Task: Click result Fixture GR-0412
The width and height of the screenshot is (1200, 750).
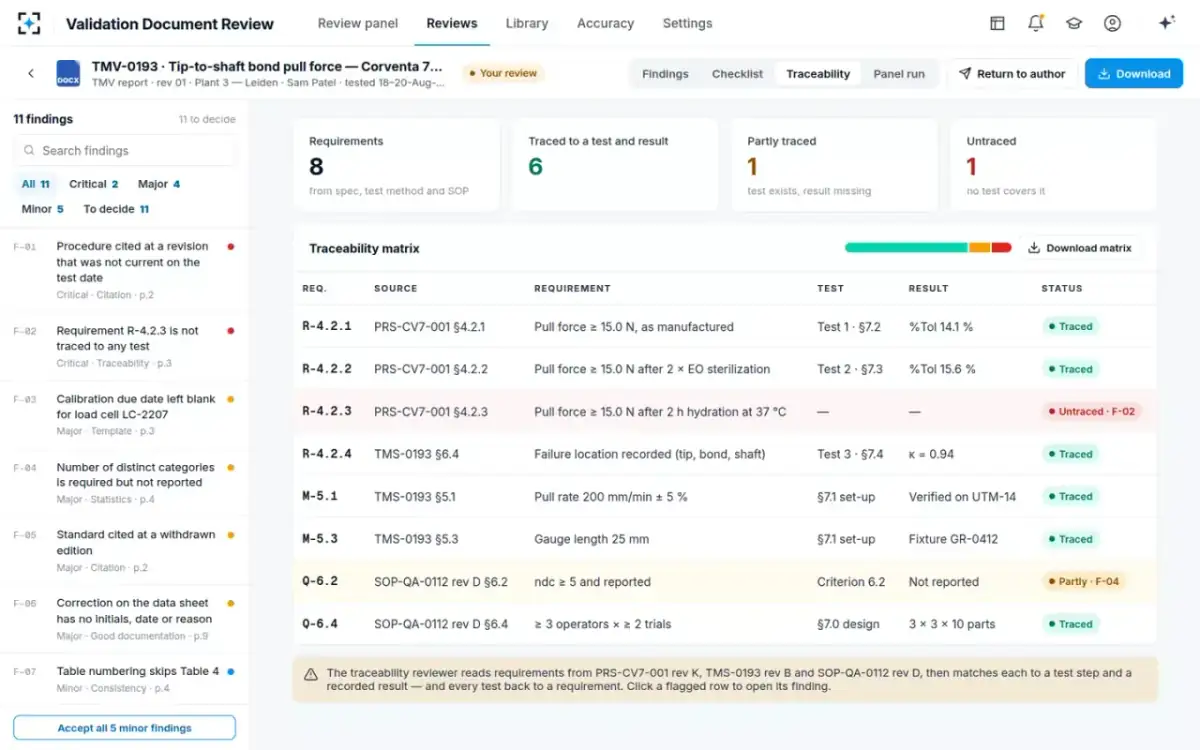Action: point(953,539)
